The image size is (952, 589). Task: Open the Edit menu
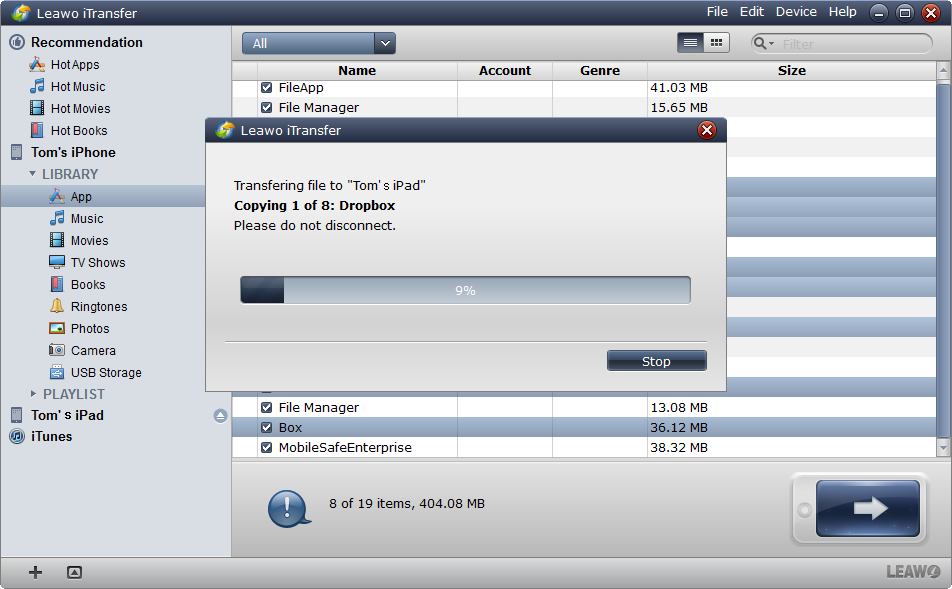[752, 12]
